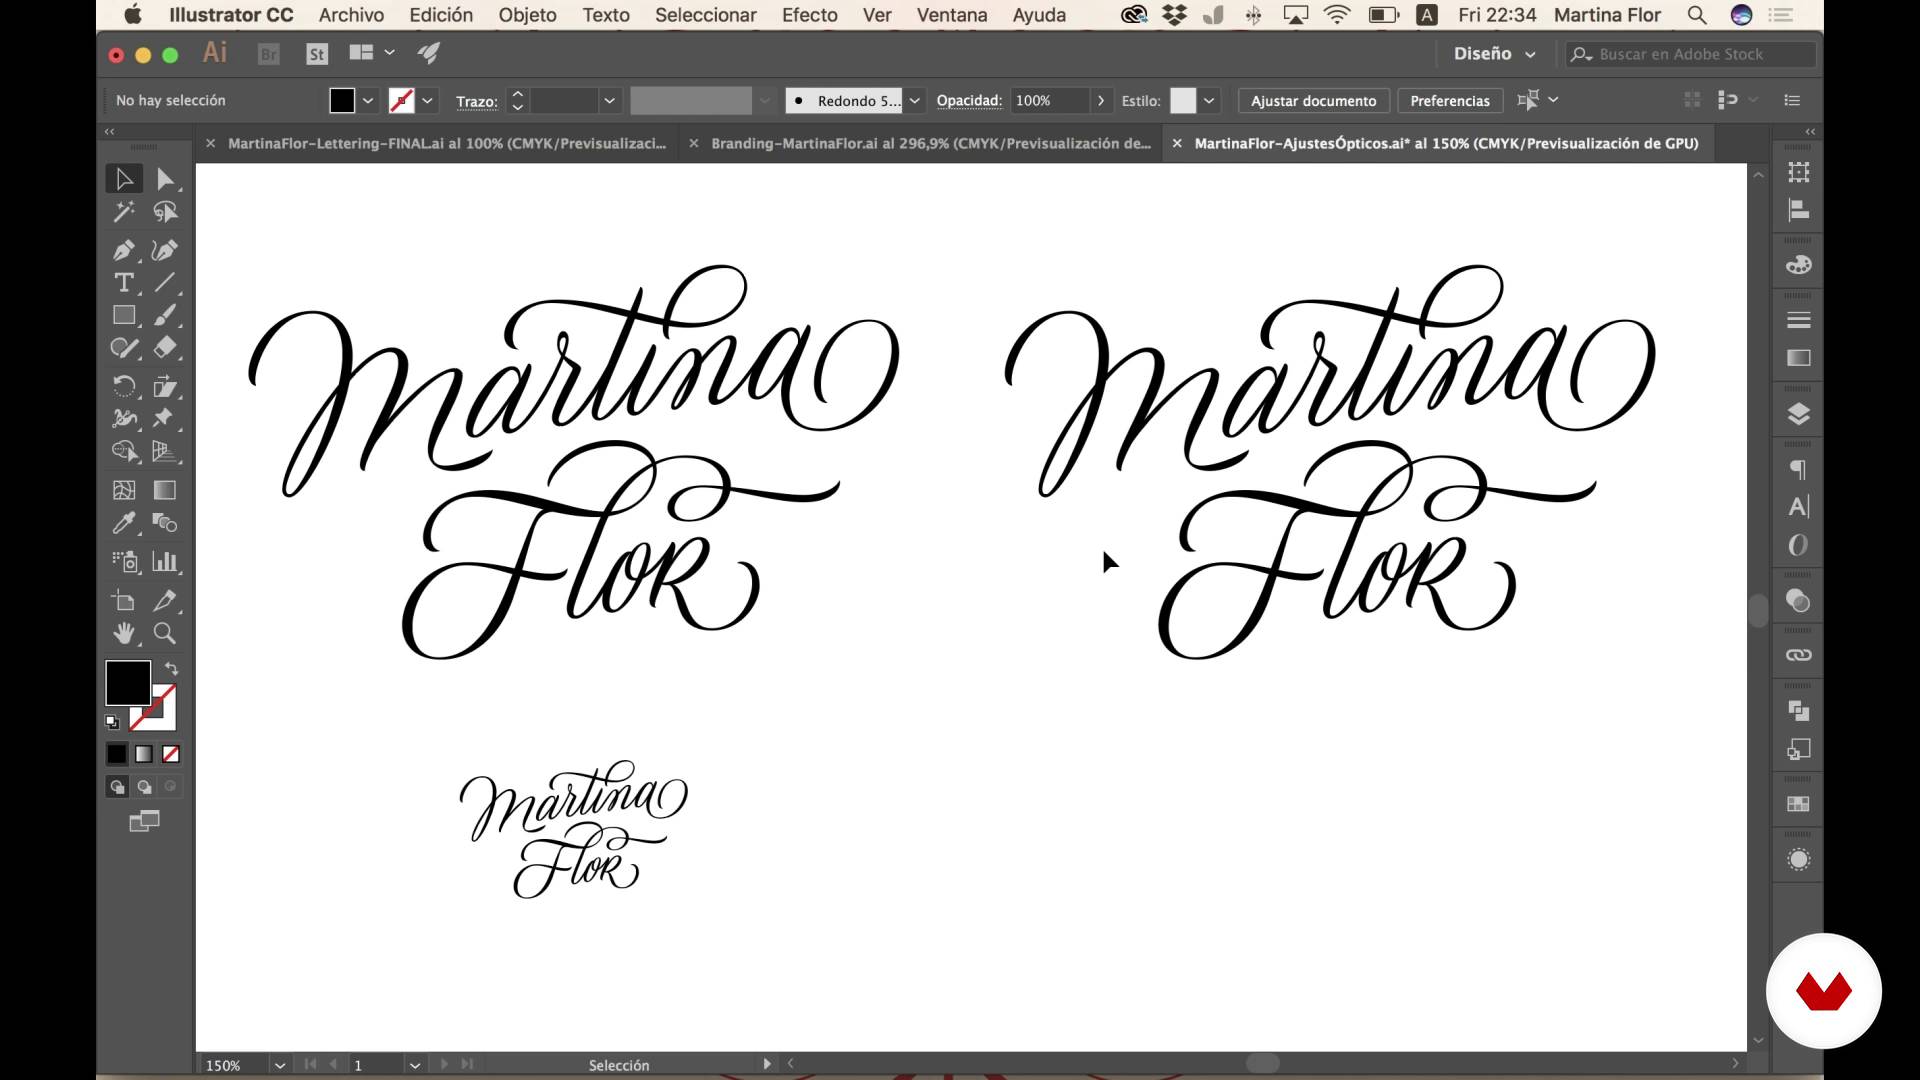
Task: Click the black fill swatch in toolbar
Action: (x=126, y=682)
